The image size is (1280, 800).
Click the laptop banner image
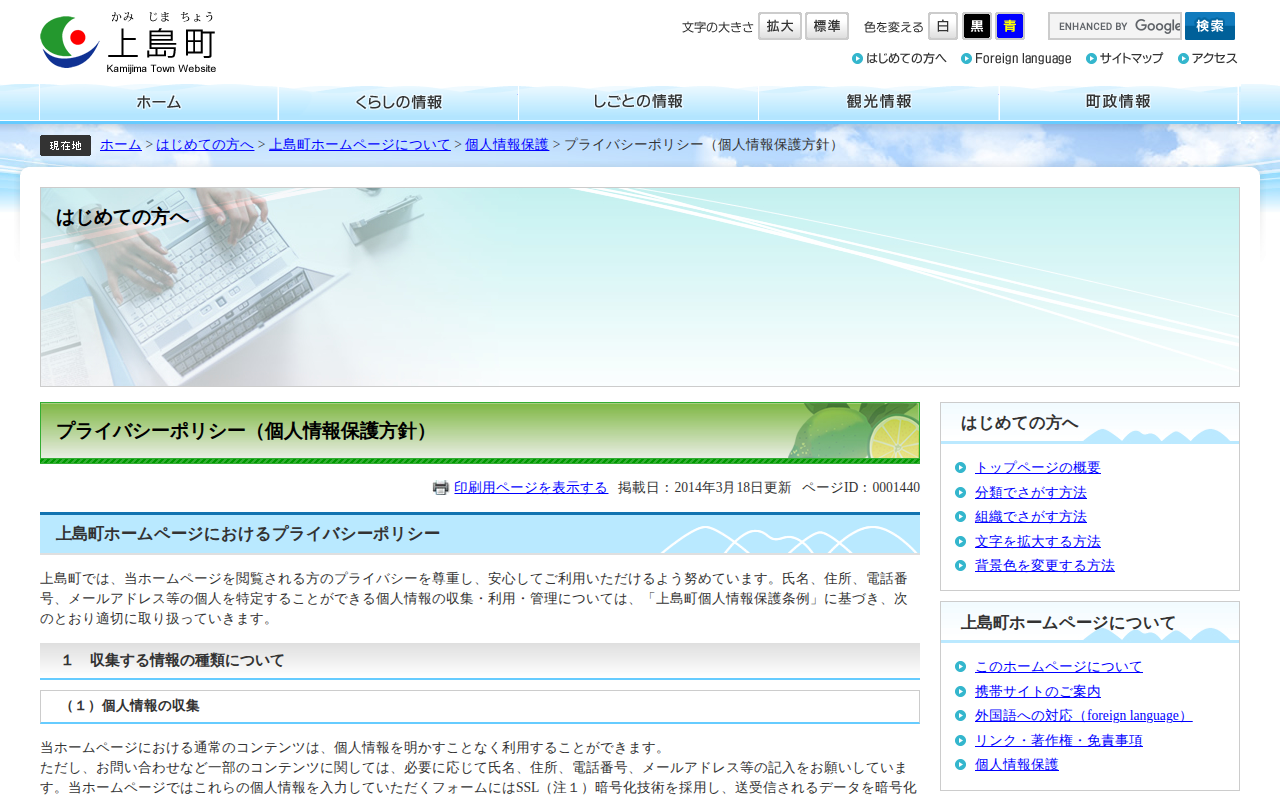pyautogui.click(x=640, y=287)
